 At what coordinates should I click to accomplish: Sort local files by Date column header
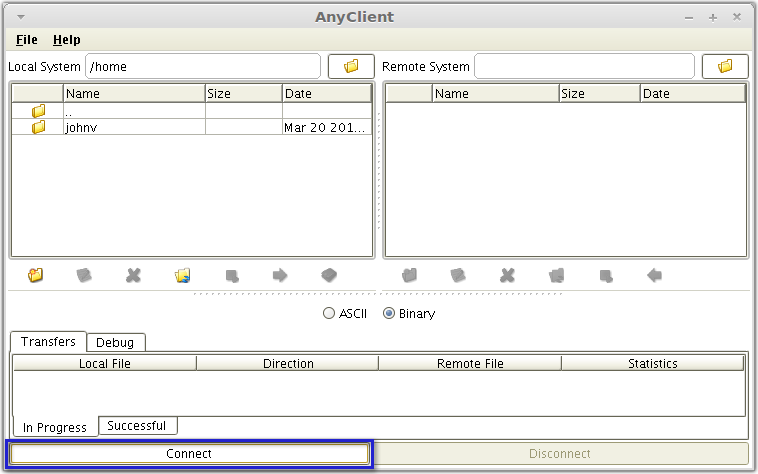coord(326,93)
